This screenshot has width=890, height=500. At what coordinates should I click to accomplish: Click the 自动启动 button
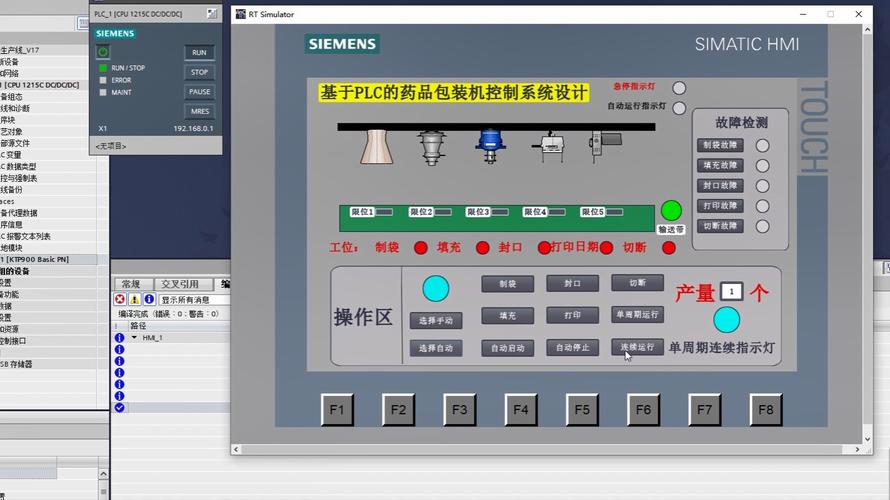[507, 348]
